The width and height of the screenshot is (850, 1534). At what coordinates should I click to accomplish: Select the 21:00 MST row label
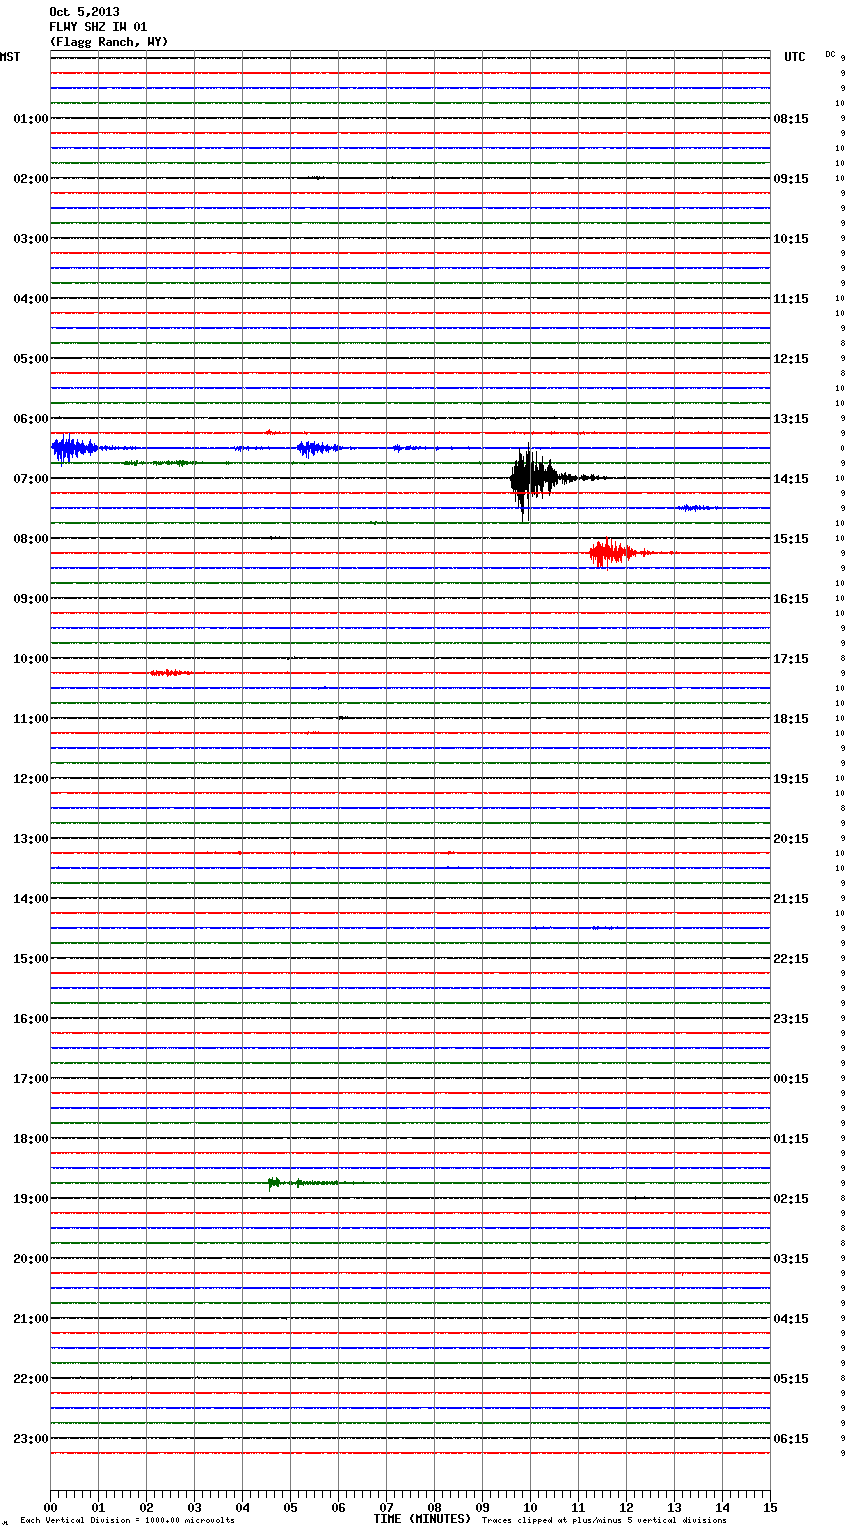point(30,1319)
